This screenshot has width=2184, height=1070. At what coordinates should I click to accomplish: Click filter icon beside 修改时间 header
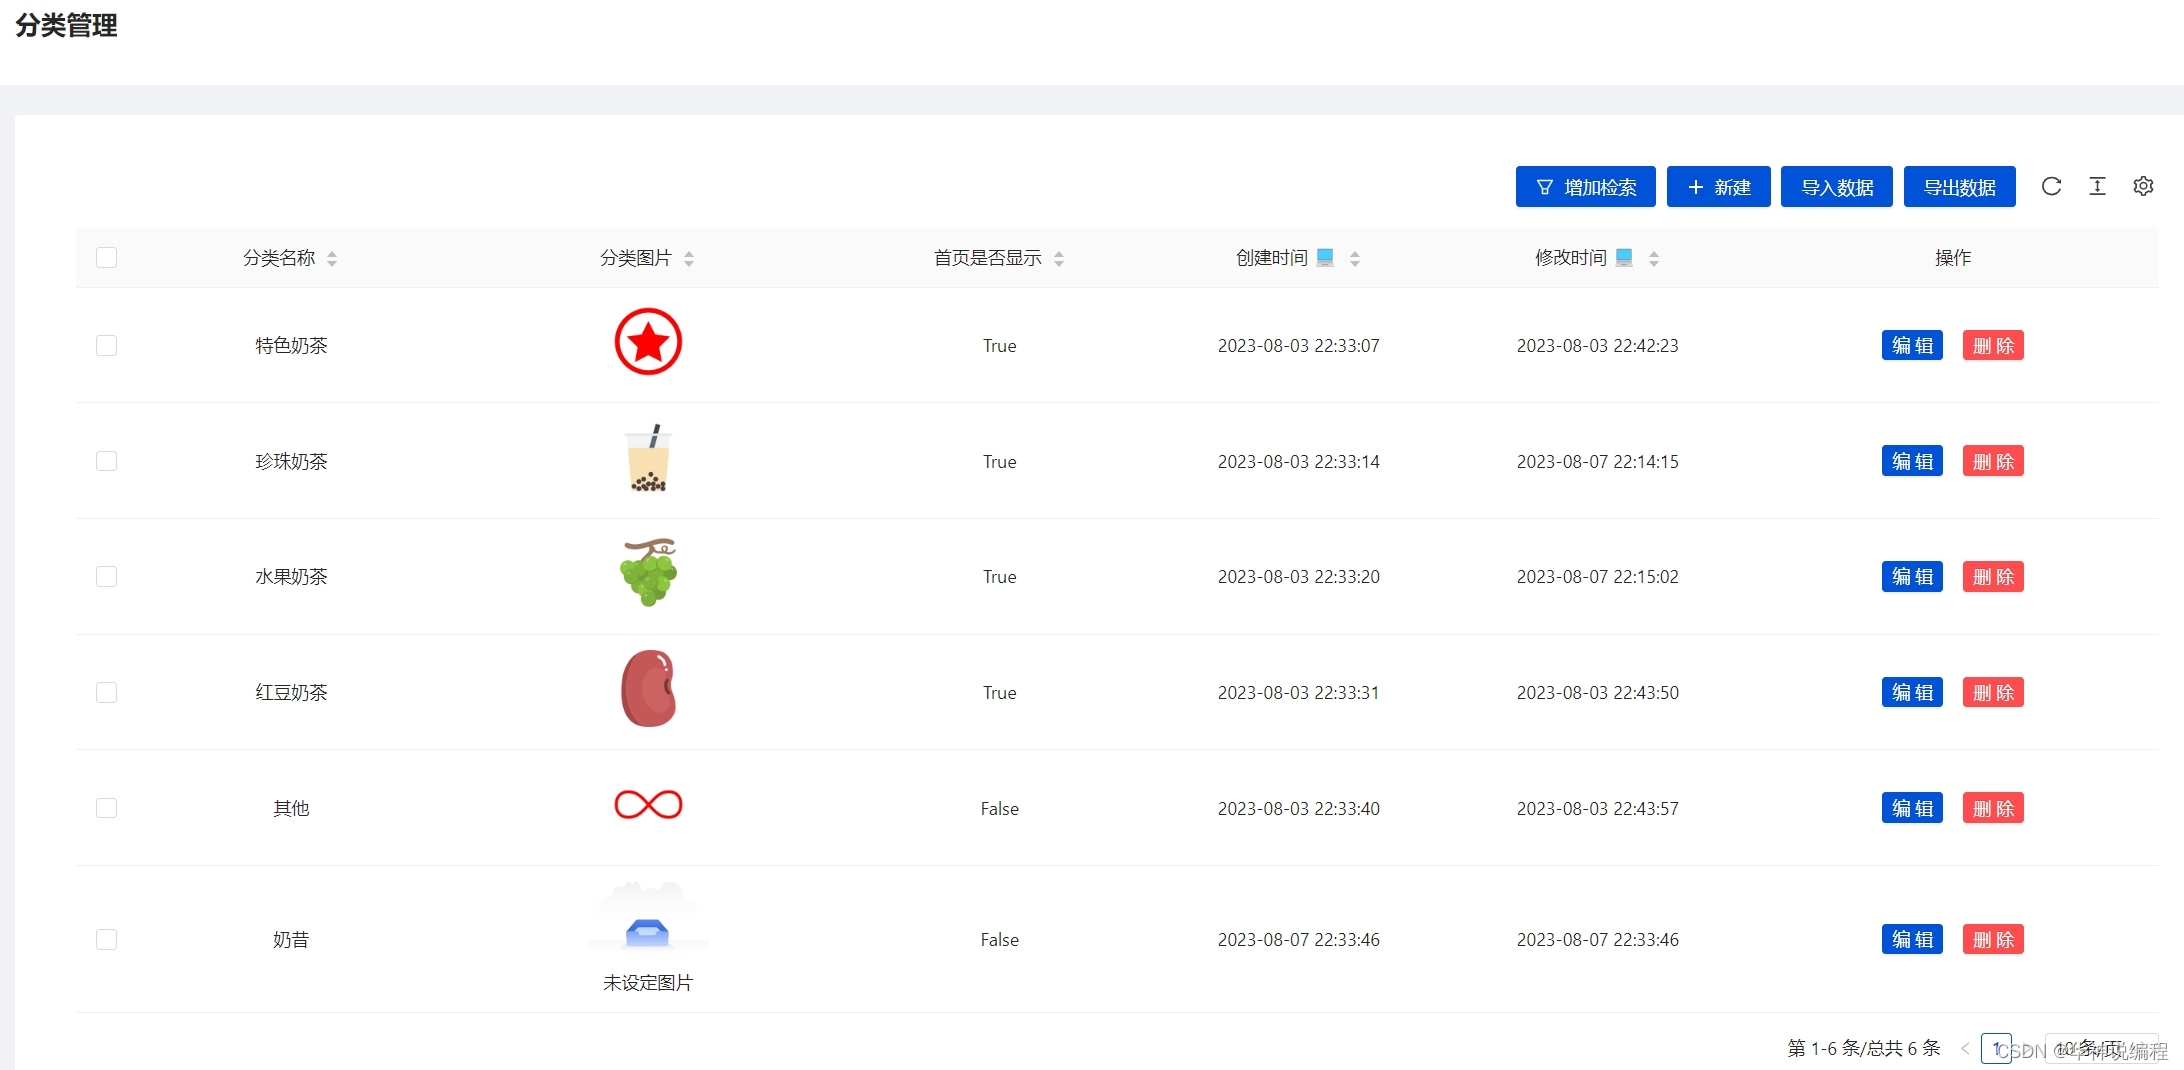click(1624, 258)
